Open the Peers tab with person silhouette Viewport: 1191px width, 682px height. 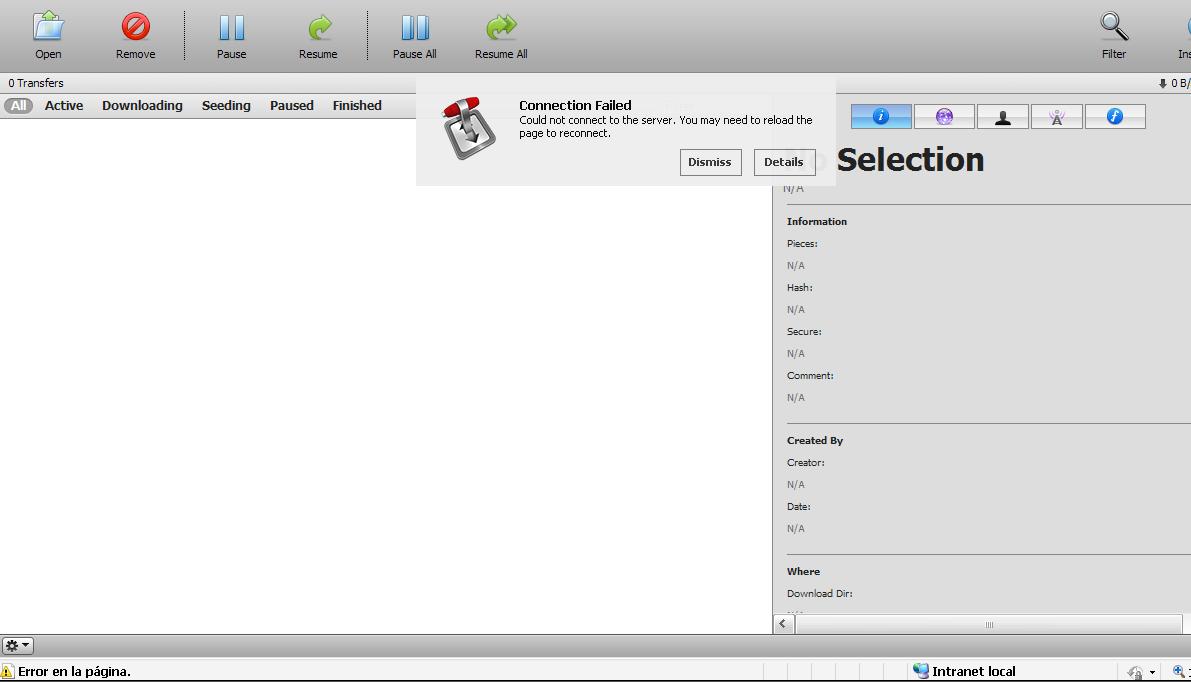[1003, 116]
